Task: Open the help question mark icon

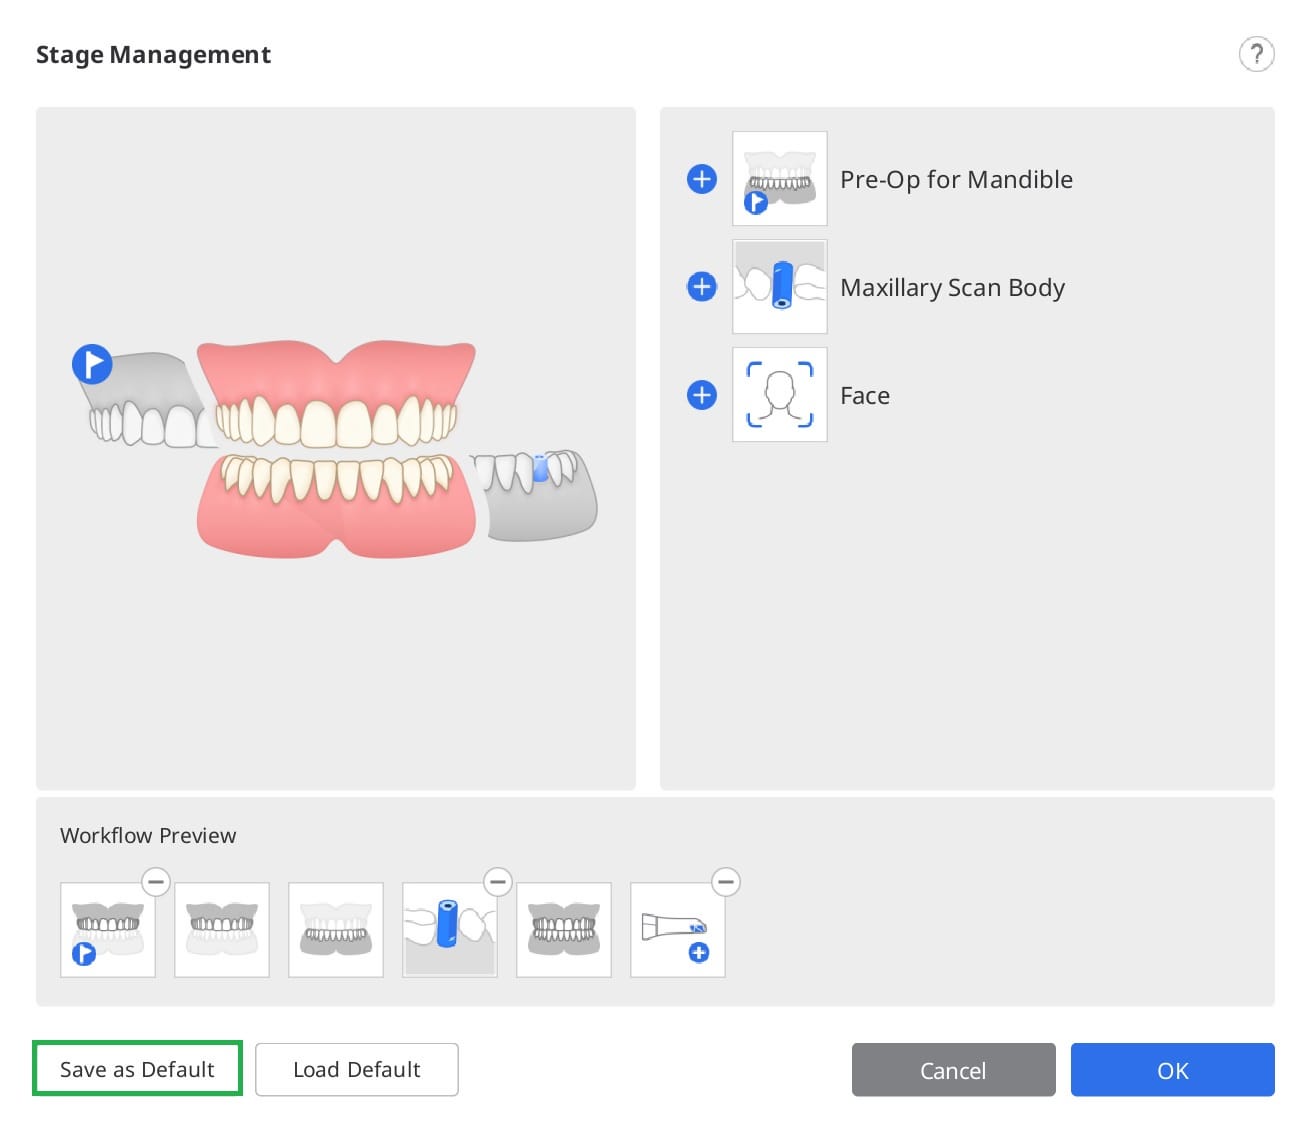Action: (x=1256, y=54)
